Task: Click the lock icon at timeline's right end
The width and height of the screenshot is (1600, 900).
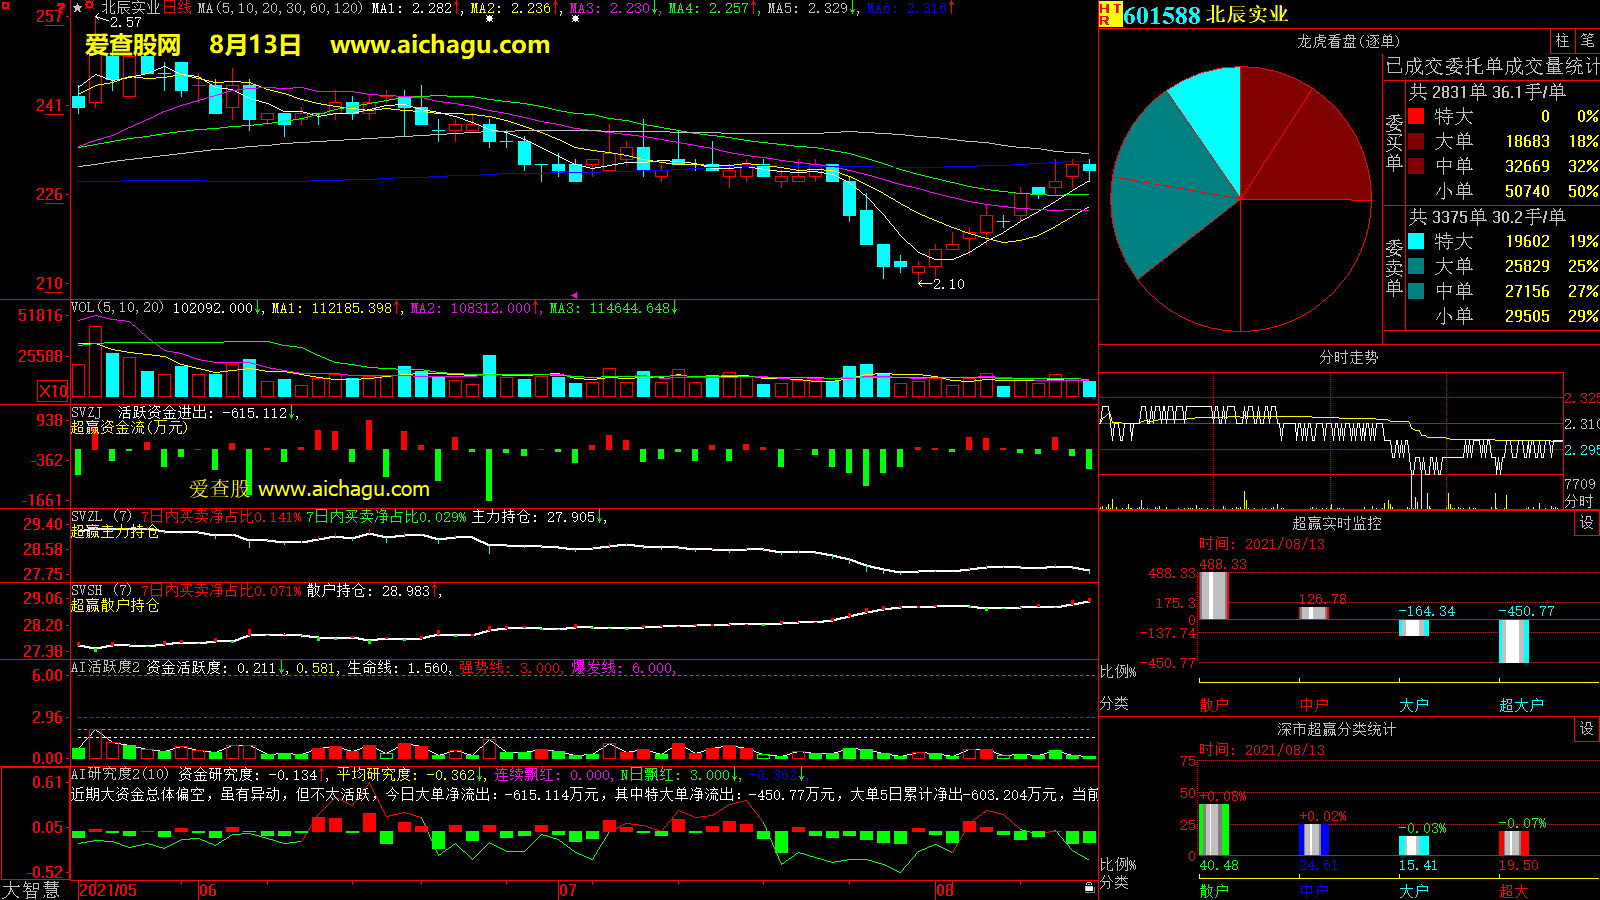Action: pyautogui.click(x=1089, y=888)
